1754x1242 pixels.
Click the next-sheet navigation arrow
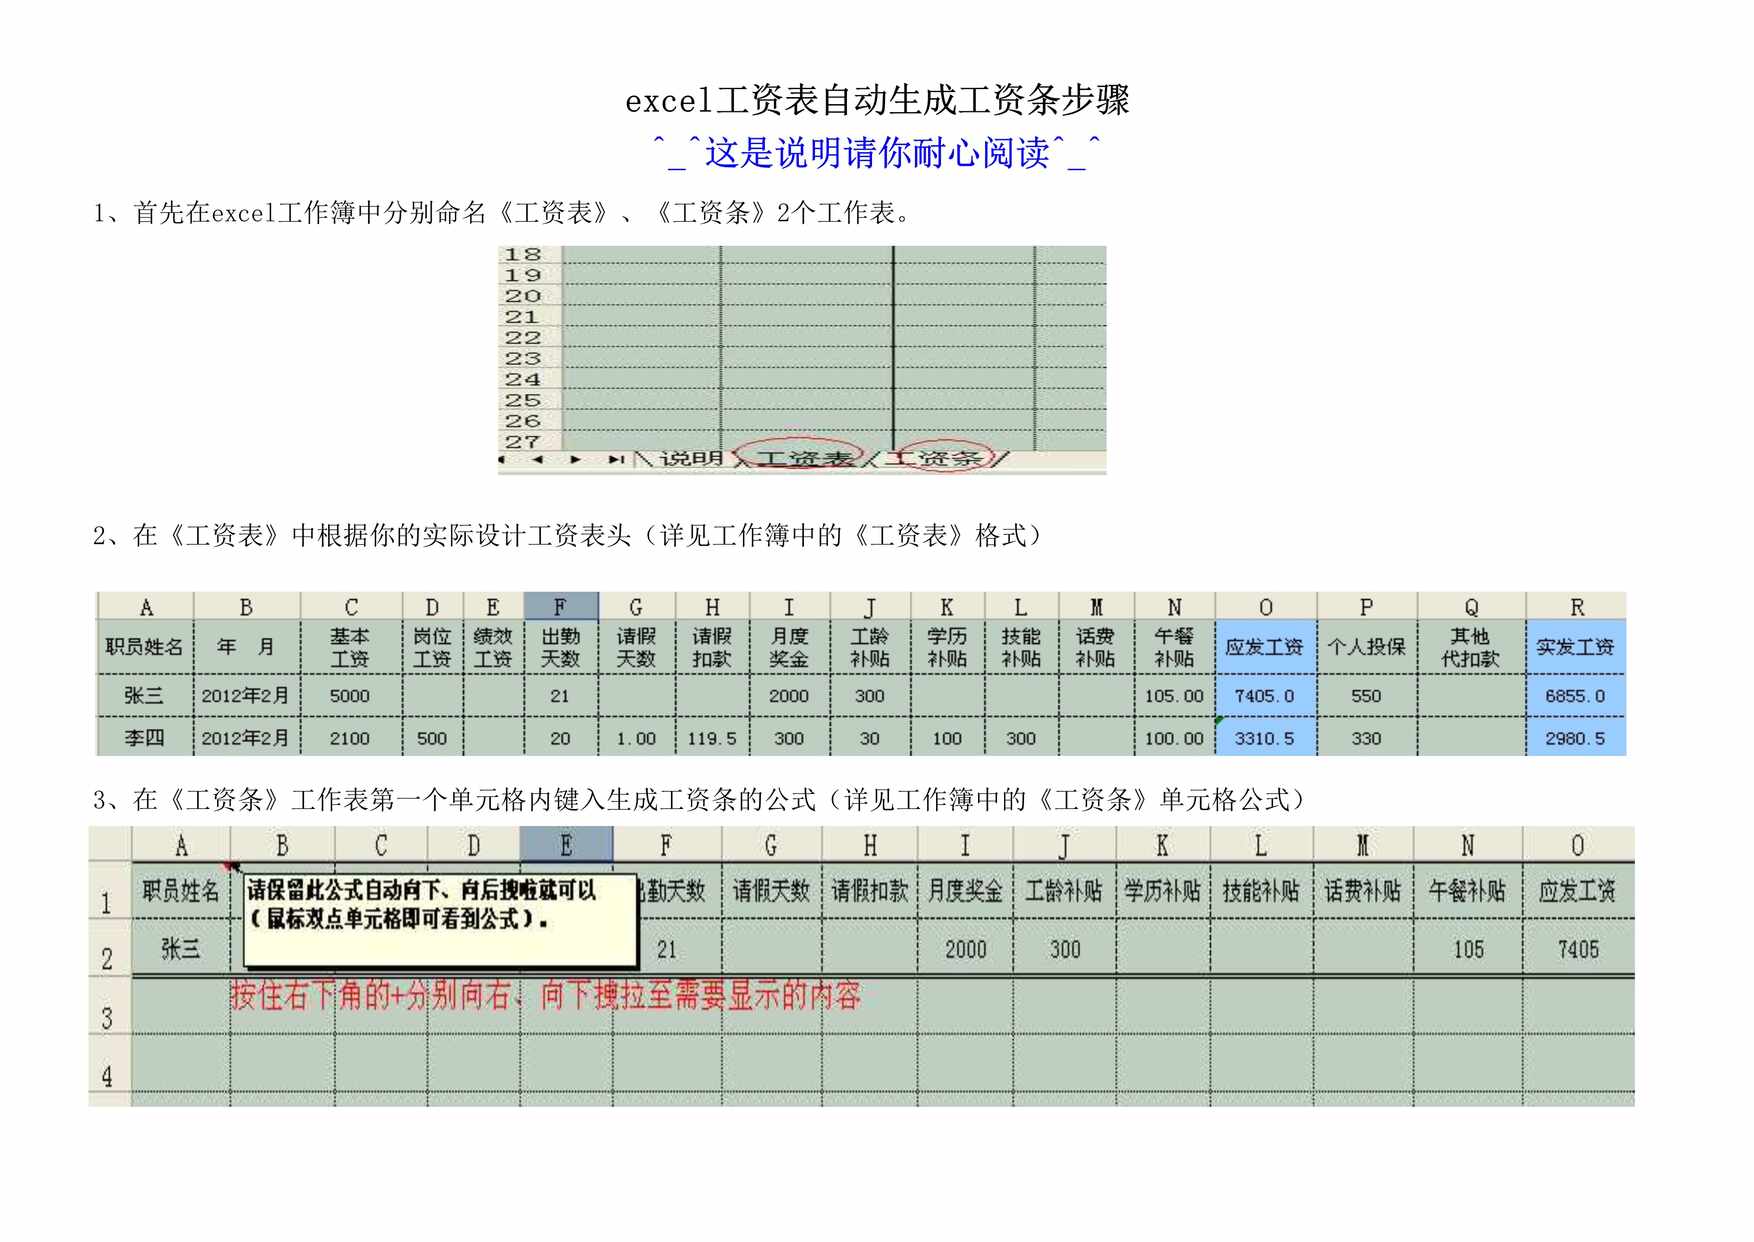[x=575, y=459]
